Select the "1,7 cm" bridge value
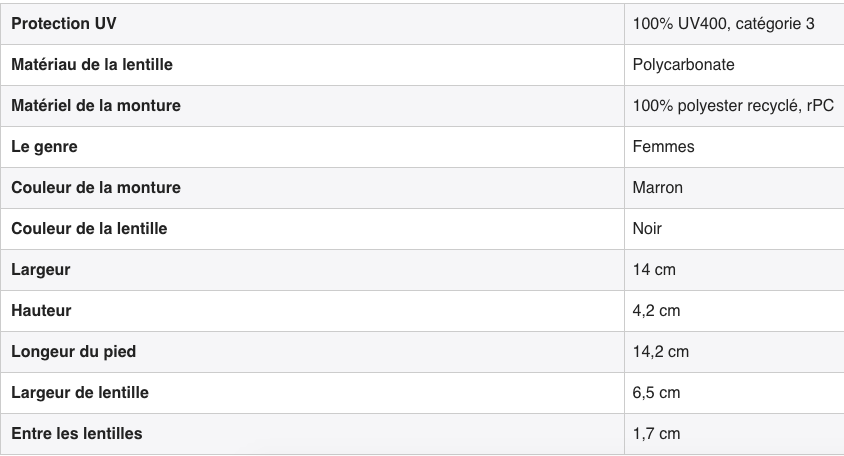Image resolution: width=844 pixels, height=456 pixels. (x=657, y=434)
